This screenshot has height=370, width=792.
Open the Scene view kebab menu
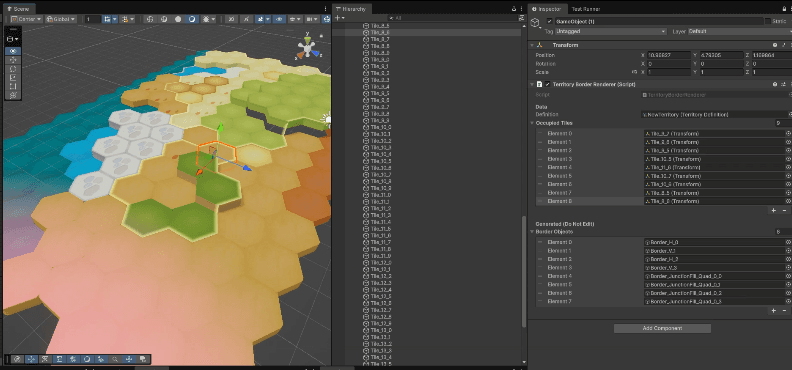pos(326,9)
